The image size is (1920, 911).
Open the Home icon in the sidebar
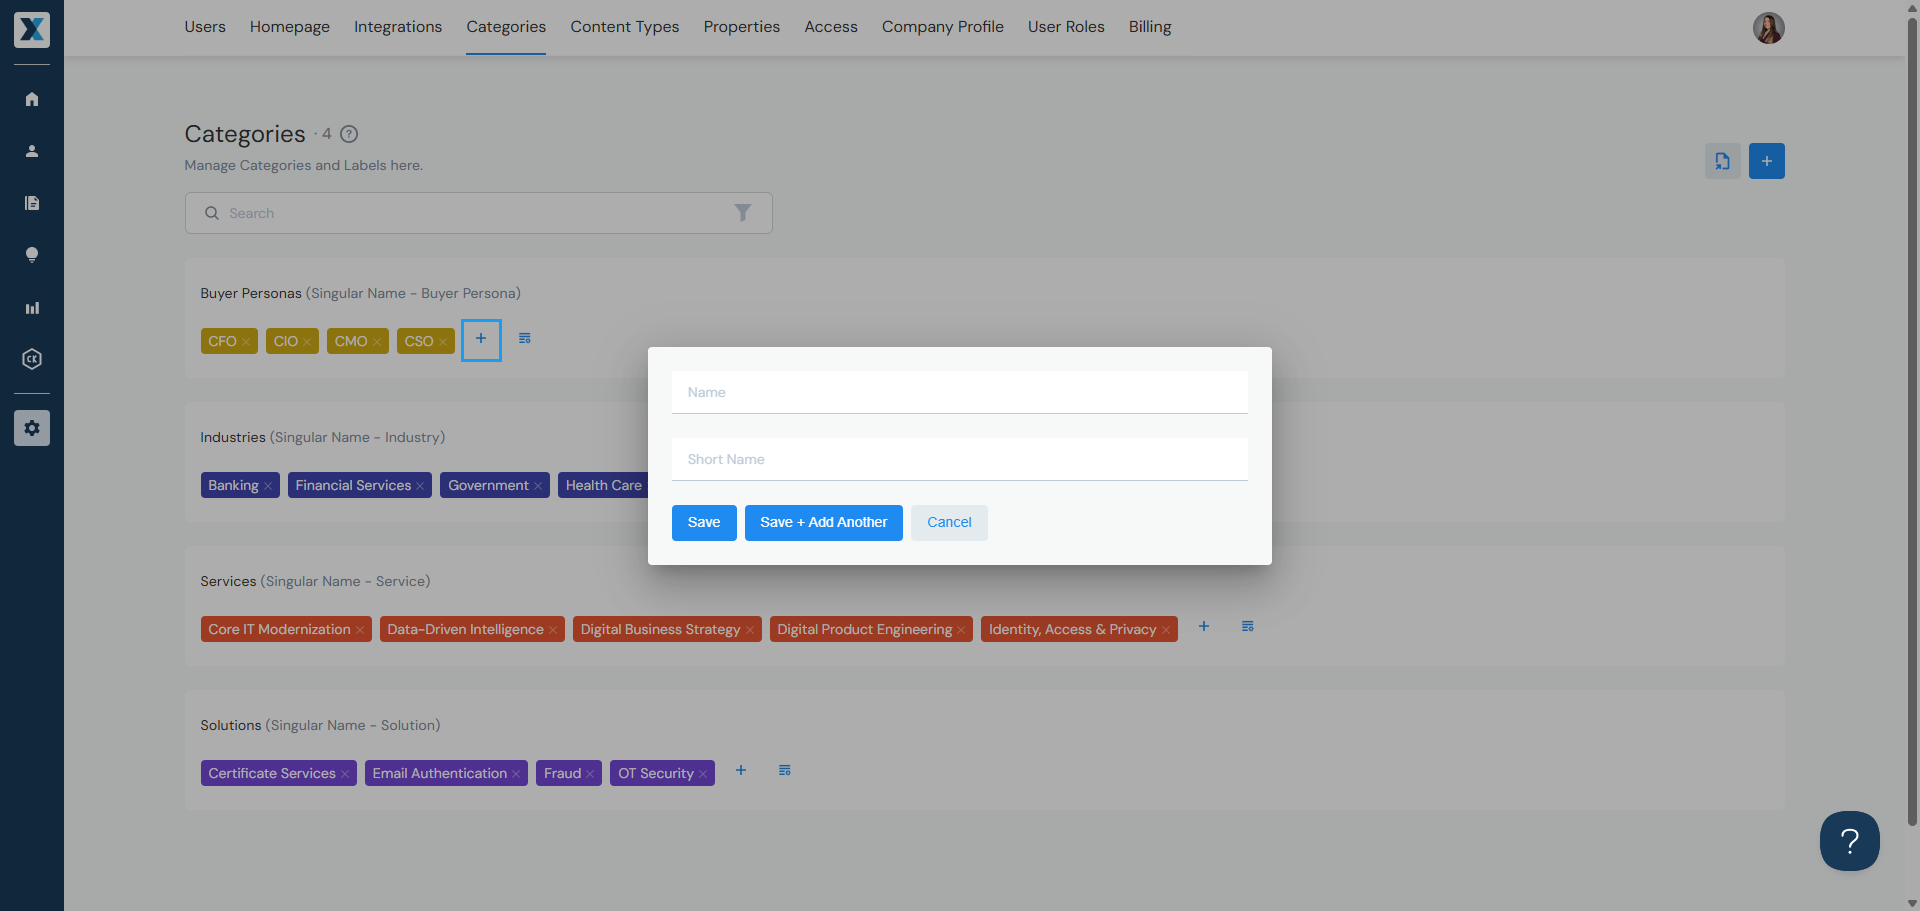click(32, 99)
